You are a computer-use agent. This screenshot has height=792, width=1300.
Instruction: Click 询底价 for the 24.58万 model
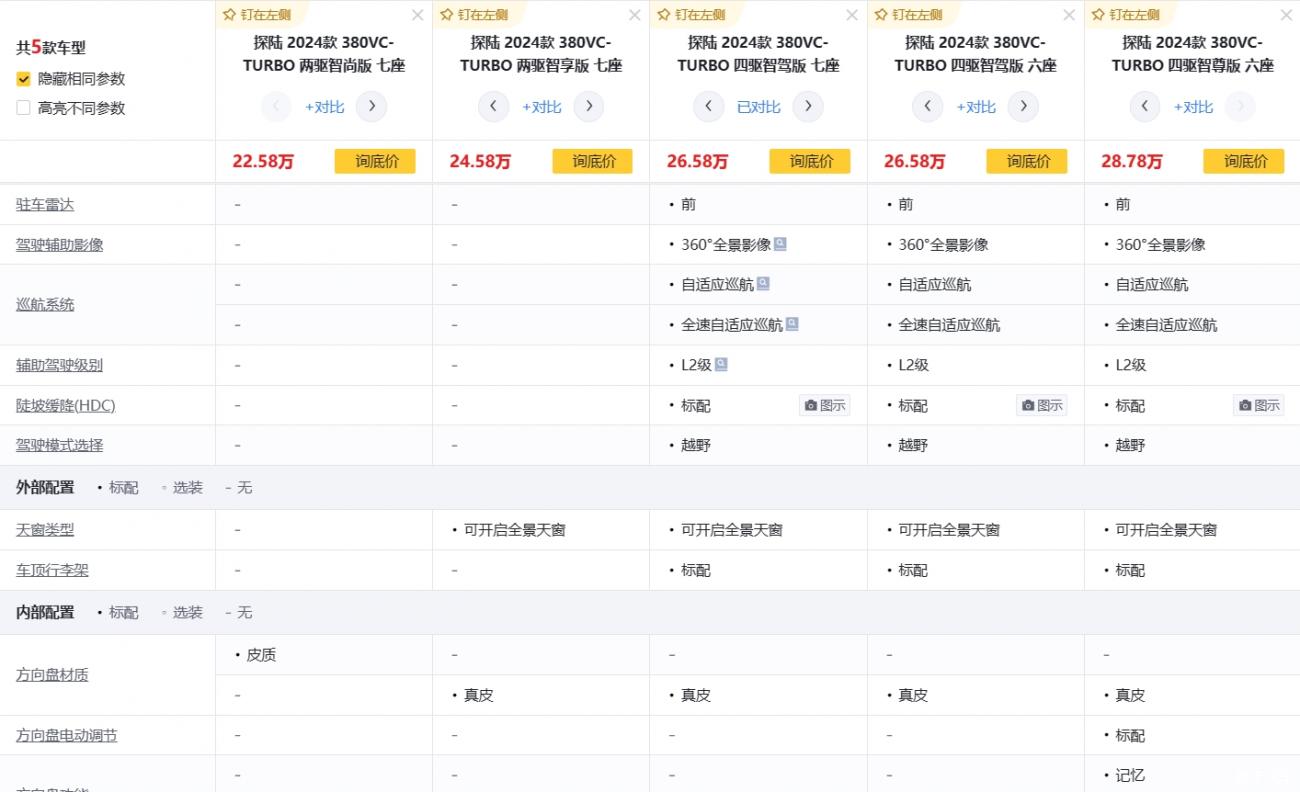[x=592, y=161]
